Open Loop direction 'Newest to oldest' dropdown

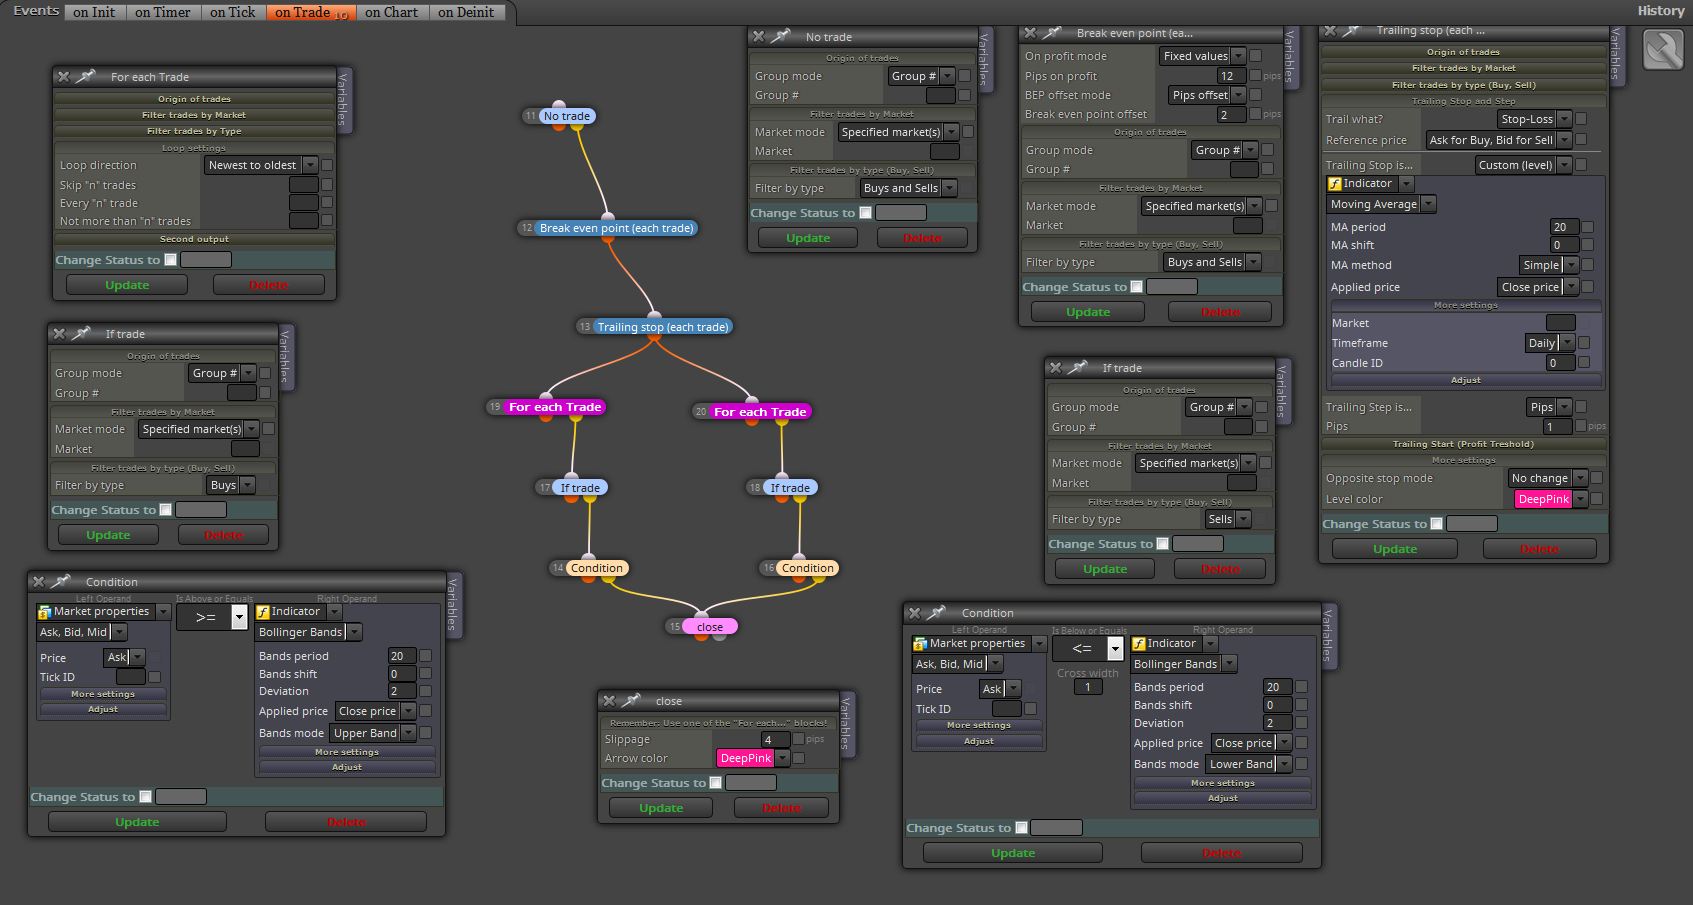tap(261, 165)
